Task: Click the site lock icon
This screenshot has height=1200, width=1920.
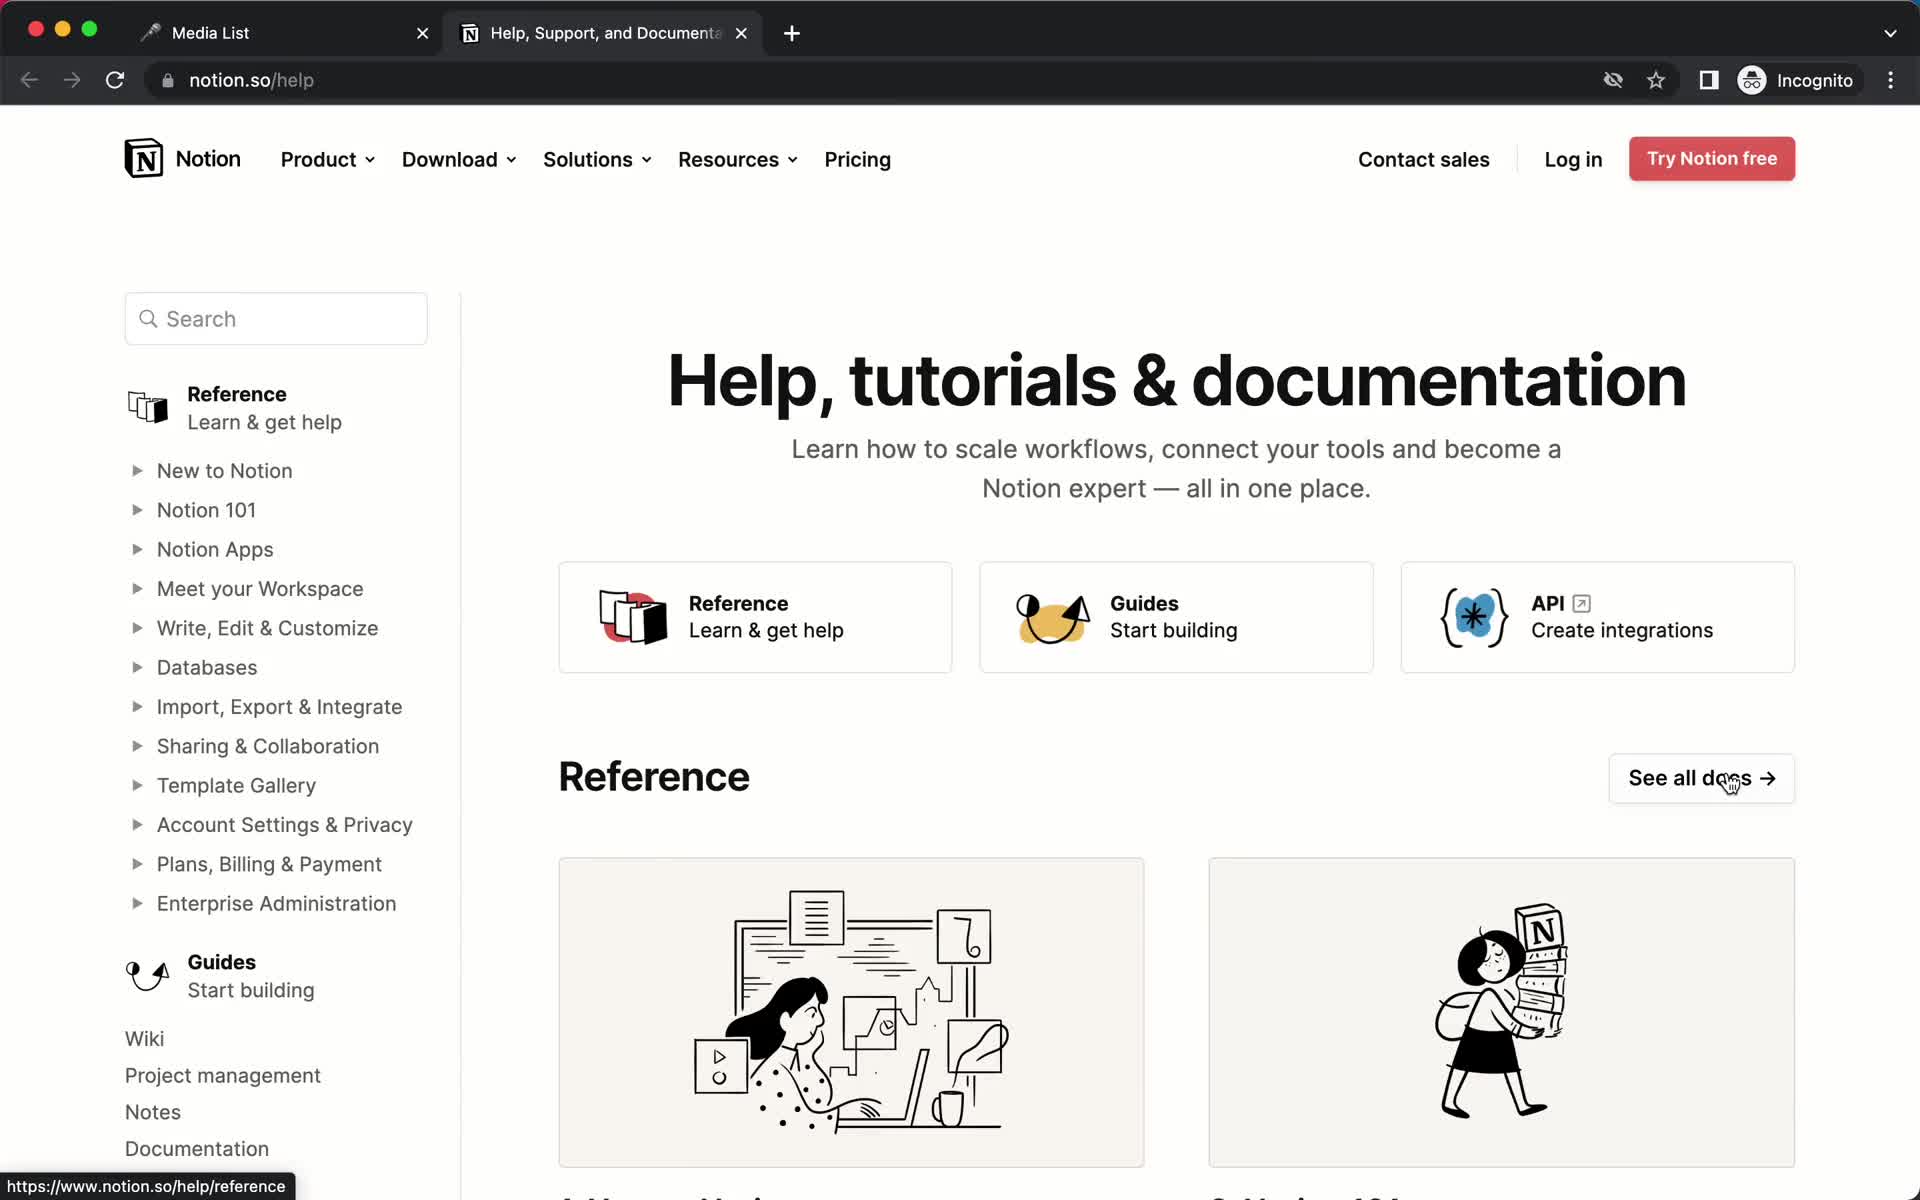Action: [x=168, y=81]
